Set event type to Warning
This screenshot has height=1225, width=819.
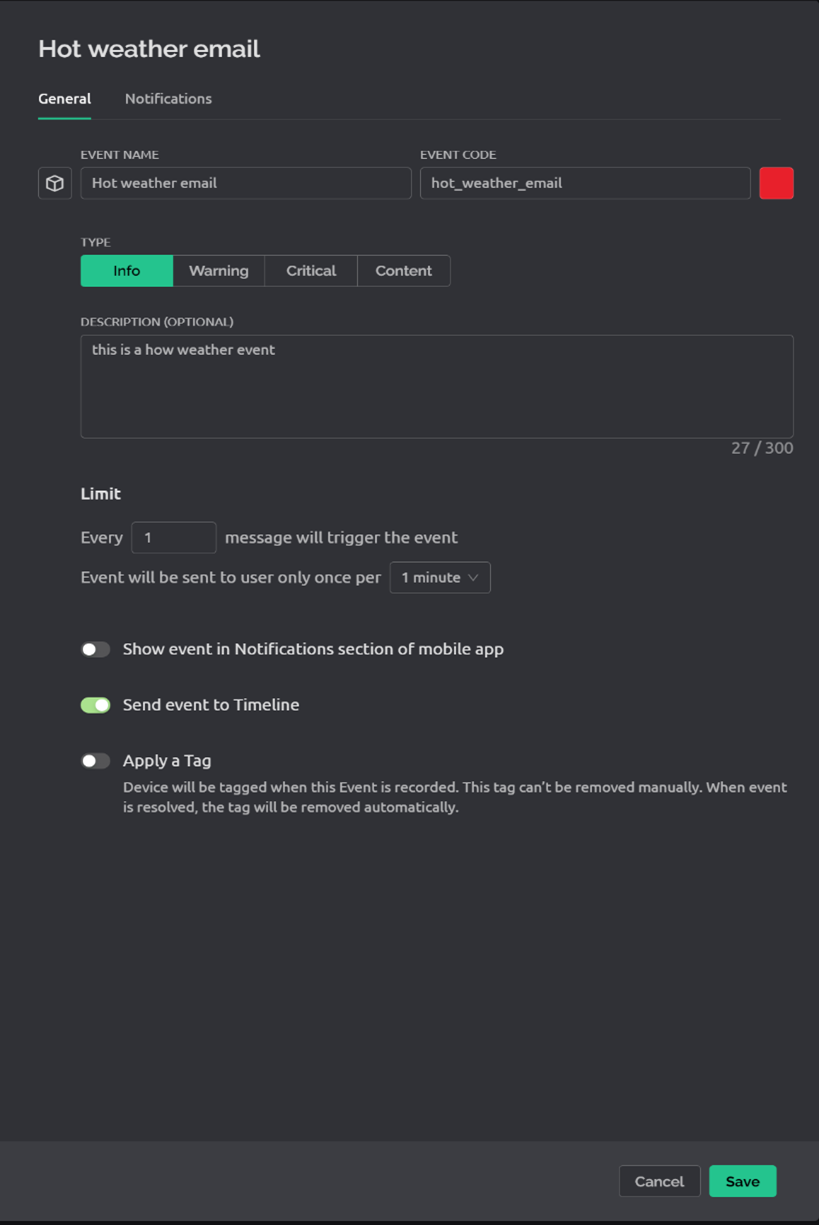coord(219,271)
